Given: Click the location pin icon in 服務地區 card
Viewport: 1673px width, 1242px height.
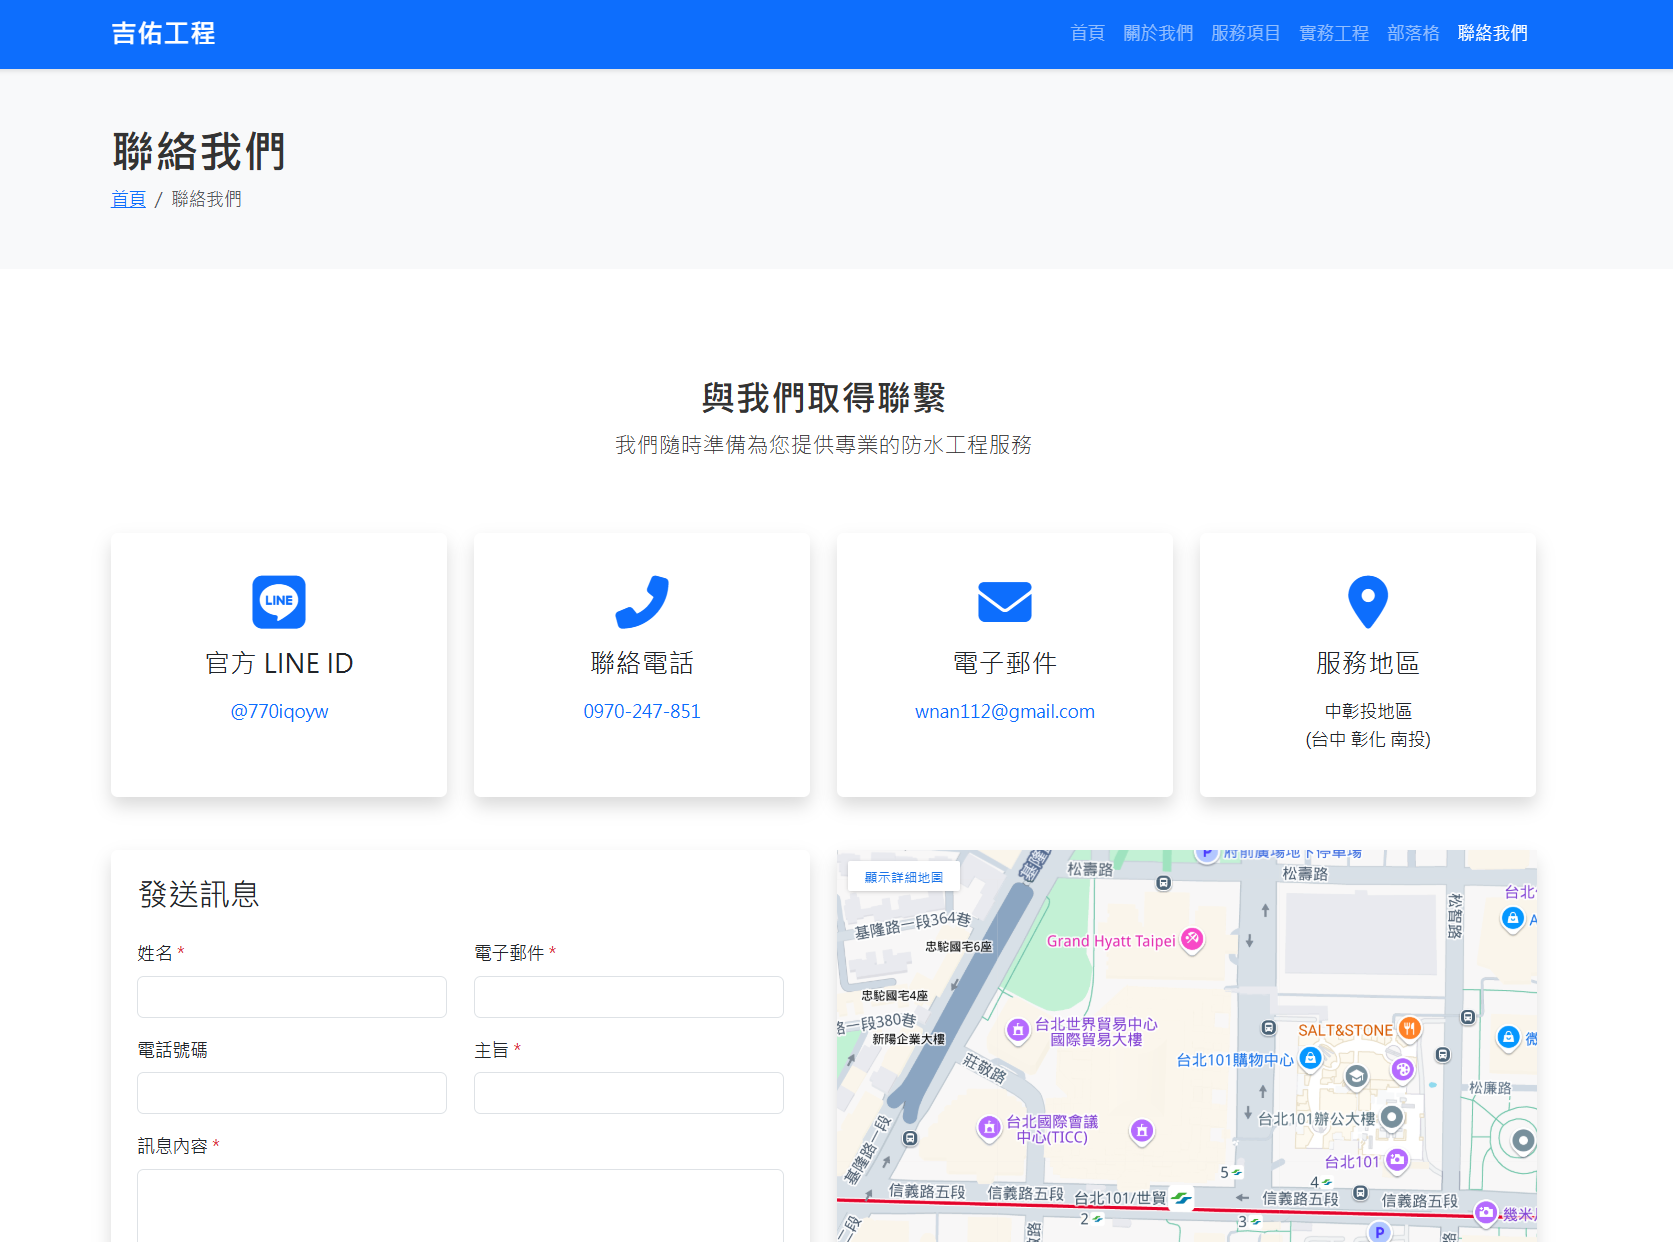Looking at the screenshot, I should tap(1367, 601).
